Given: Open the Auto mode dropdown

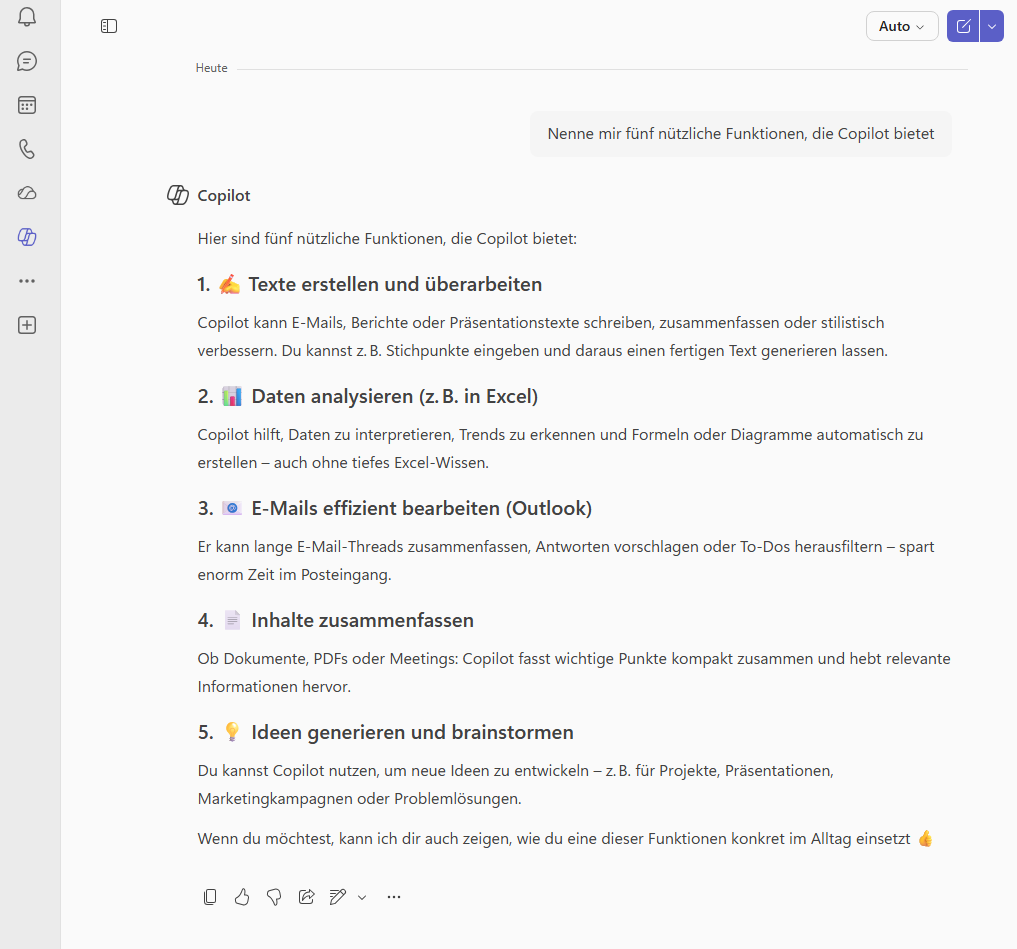Looking at the screenshot, I should (902, 26).
